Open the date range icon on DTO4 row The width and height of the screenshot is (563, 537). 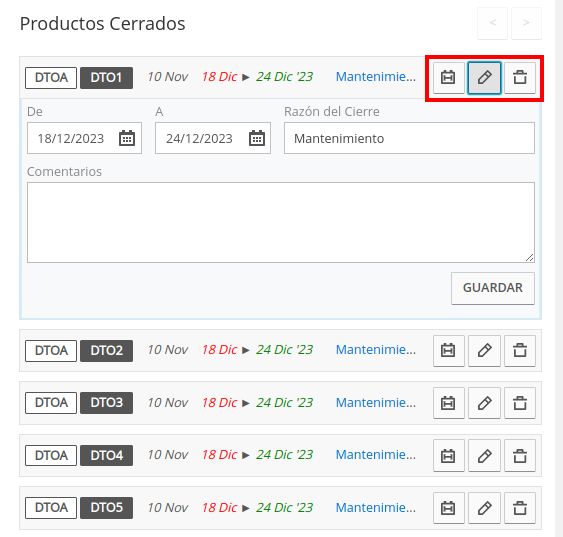(448, 456)
